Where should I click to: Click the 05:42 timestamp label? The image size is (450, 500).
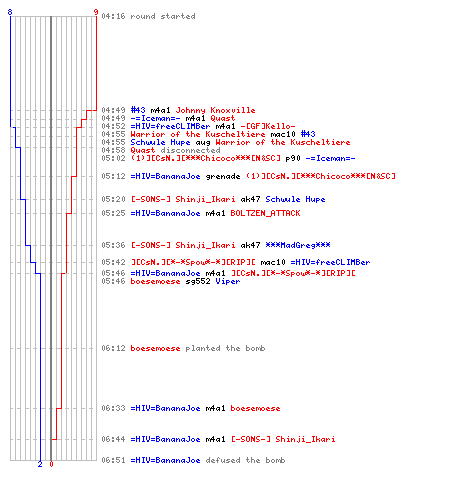(113, 262)
